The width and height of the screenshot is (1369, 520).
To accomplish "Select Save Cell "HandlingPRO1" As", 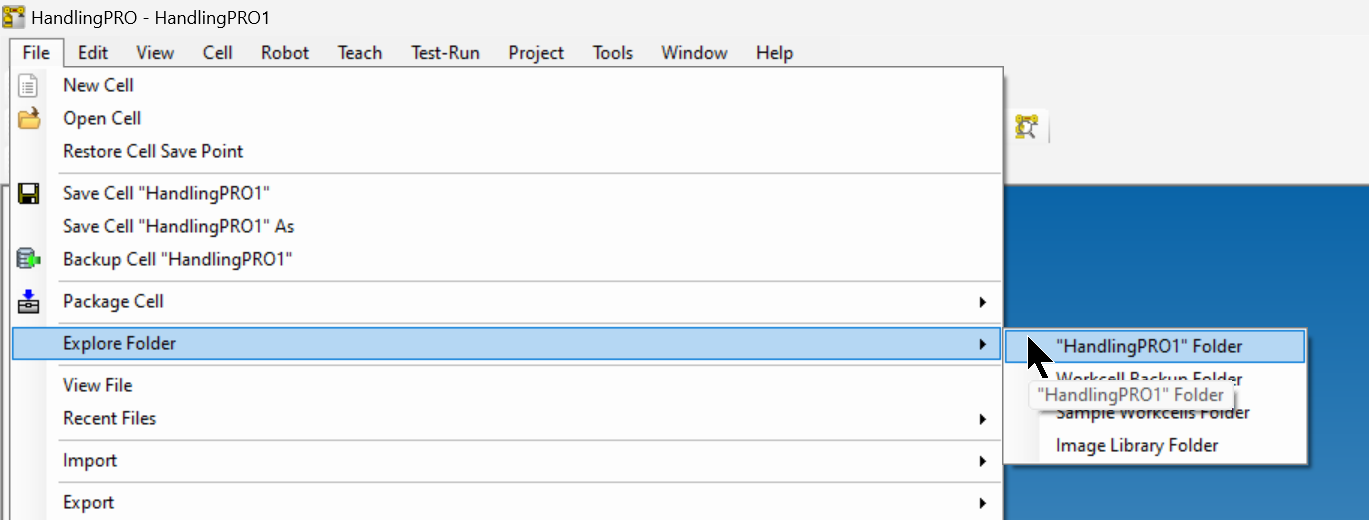I will 506,227.
